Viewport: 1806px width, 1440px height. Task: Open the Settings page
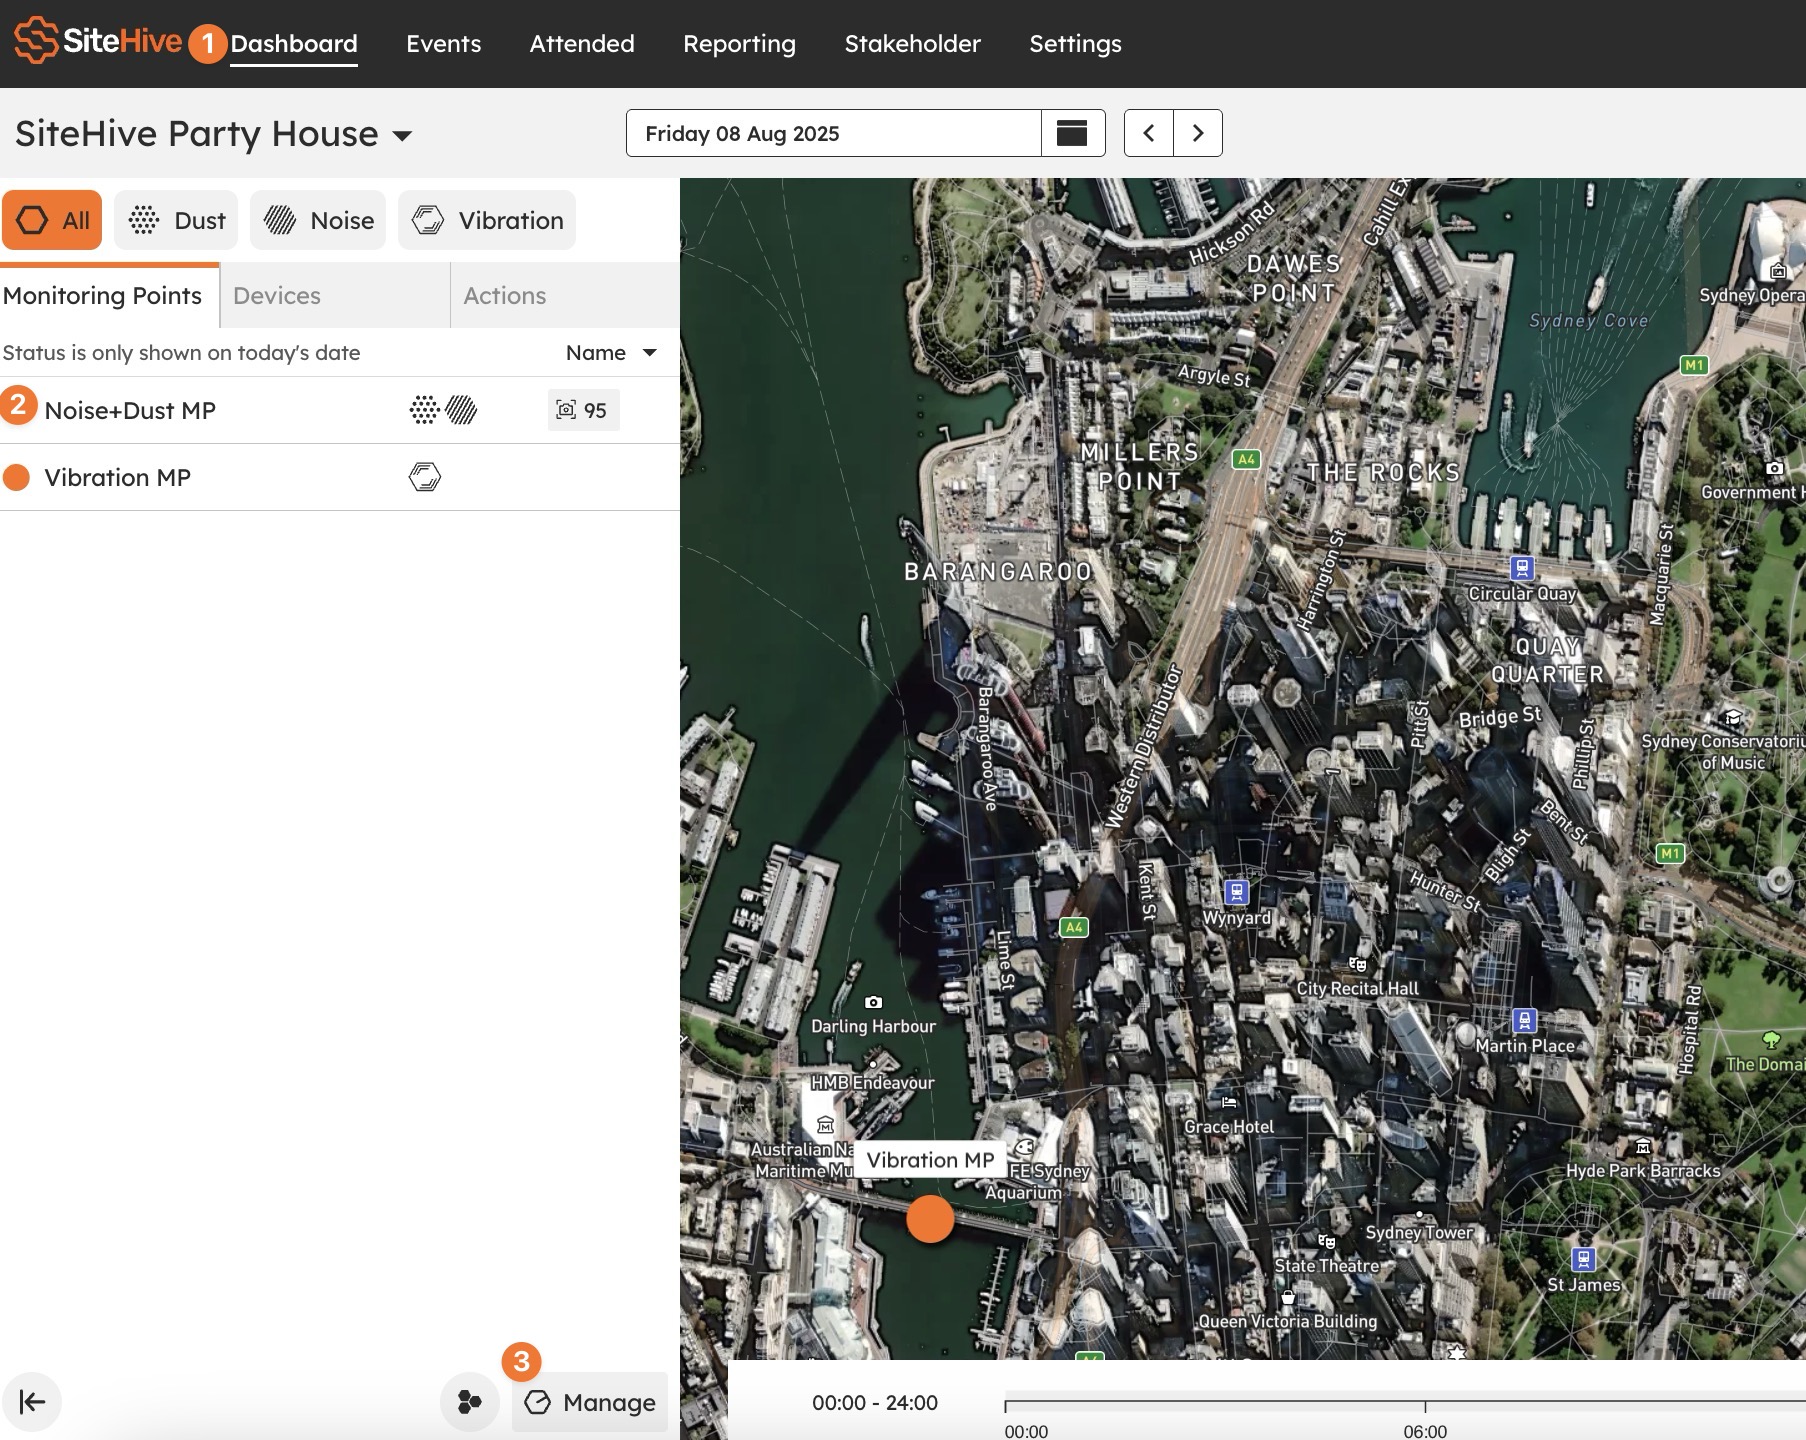point(1076,44)
